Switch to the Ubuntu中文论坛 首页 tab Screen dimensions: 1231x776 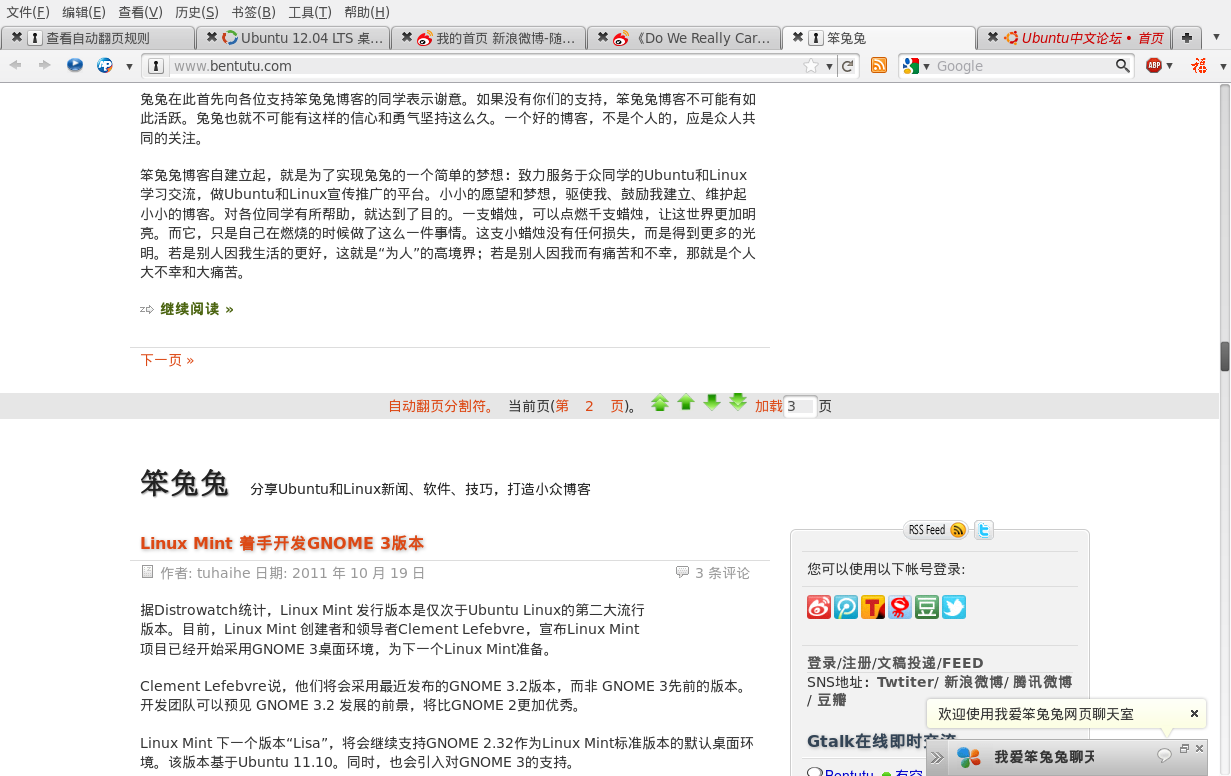(x=1072, y=38)
